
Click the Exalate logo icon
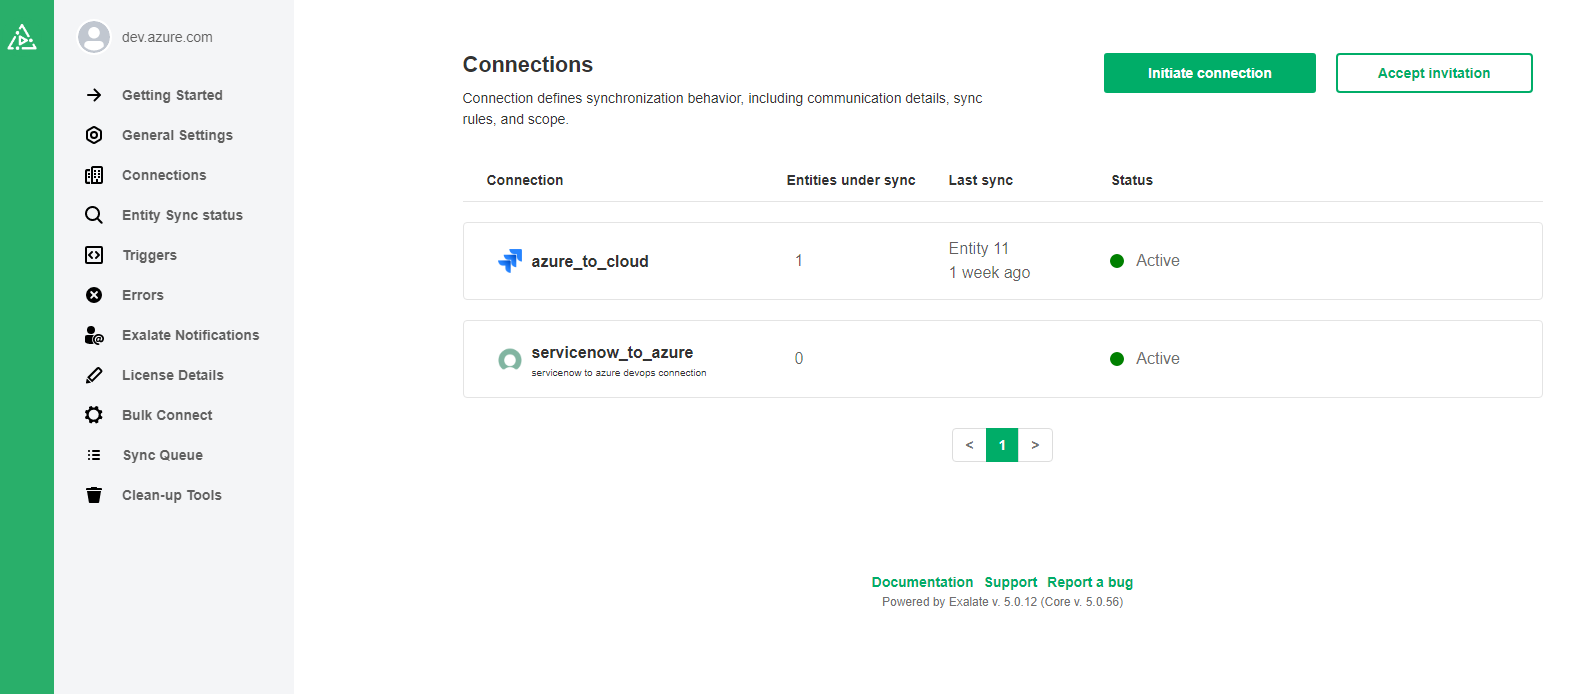pos(22,38)
